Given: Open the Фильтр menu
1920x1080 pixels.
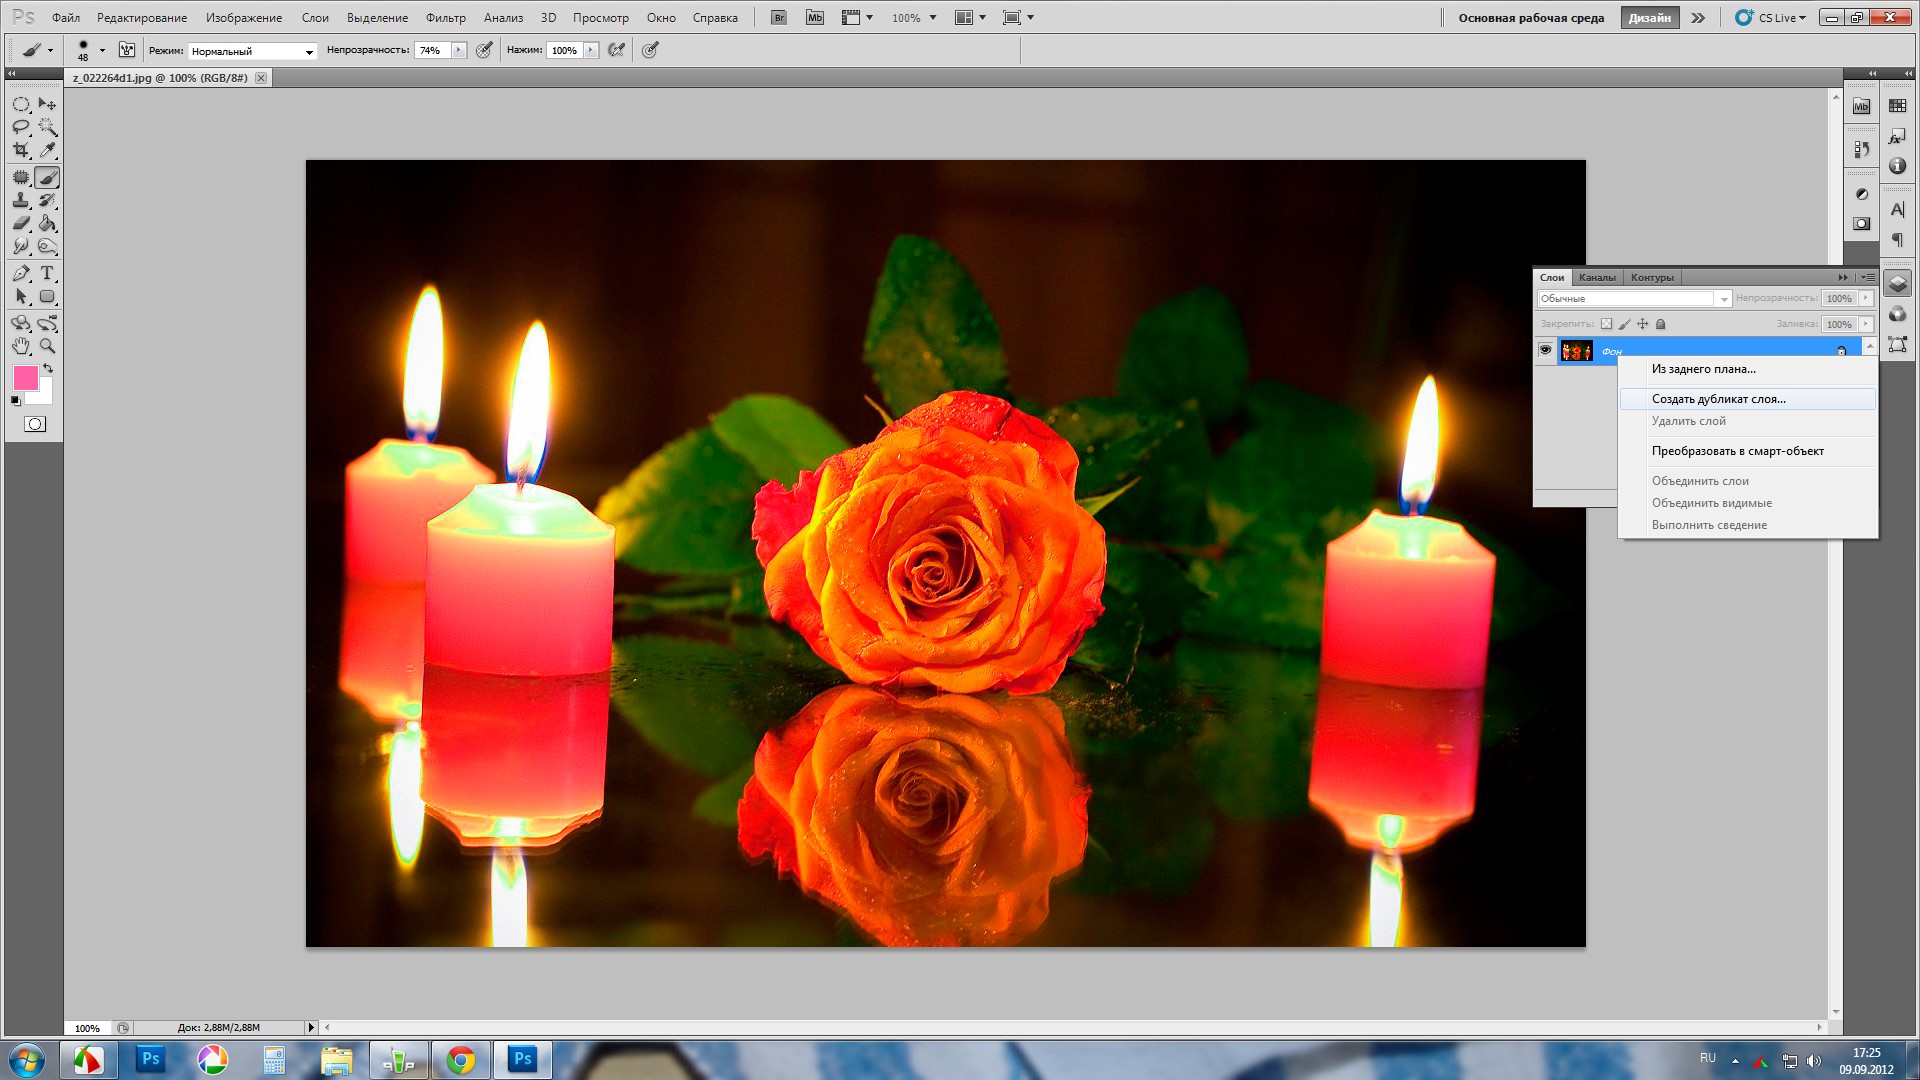Looking at the screenshot, I should click(x=445, y=18).
